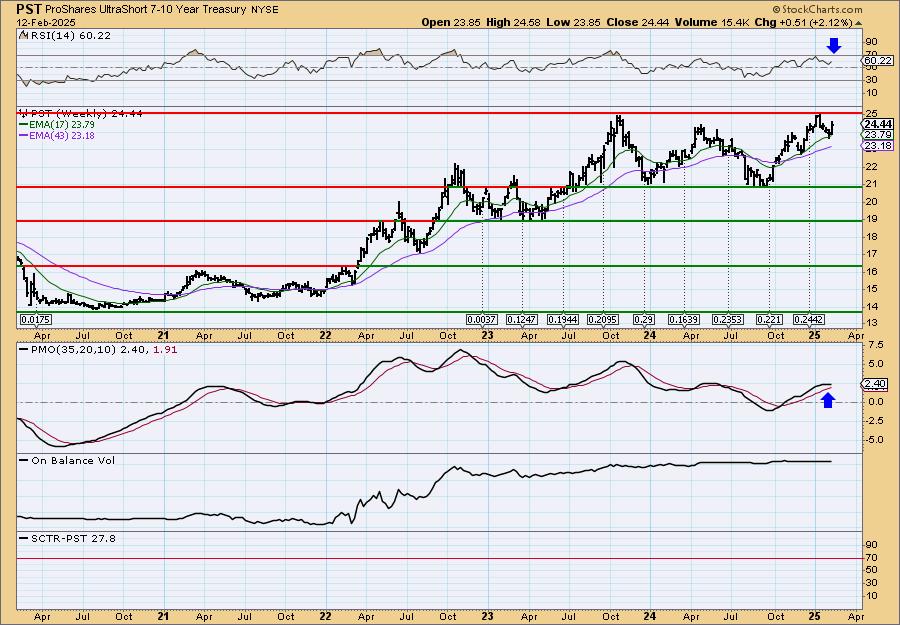
Task: Click the 2.40 PMO value tag on right axis
Action: [x=876, y=384]
